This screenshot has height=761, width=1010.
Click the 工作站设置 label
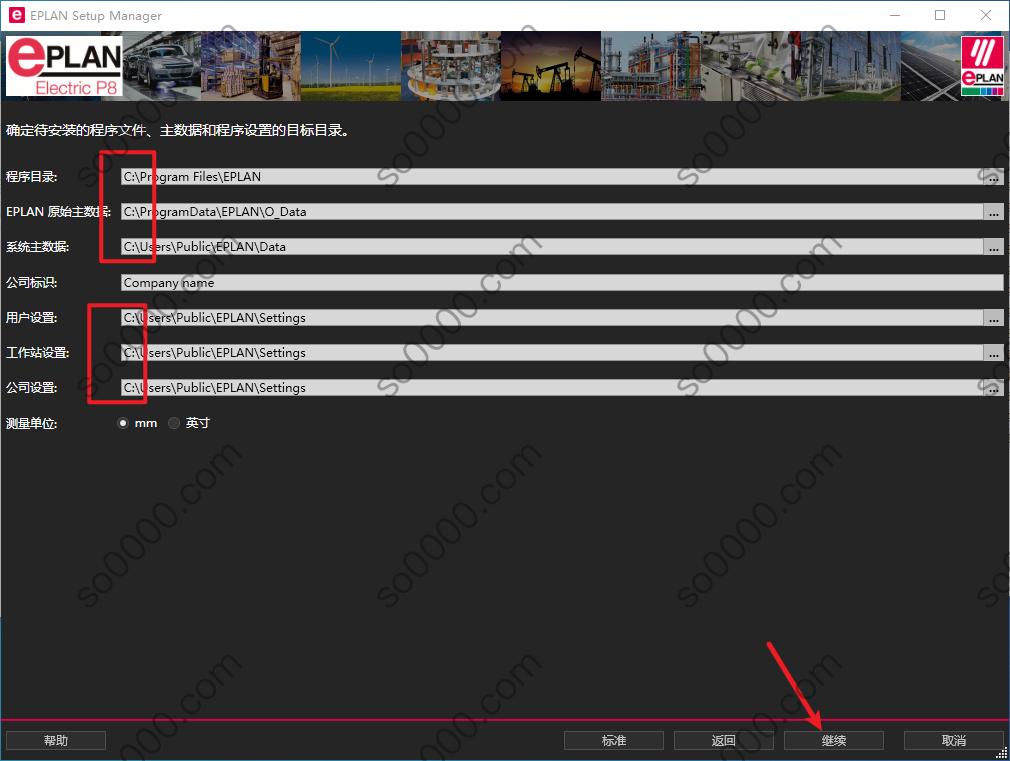tap(37, 352)
